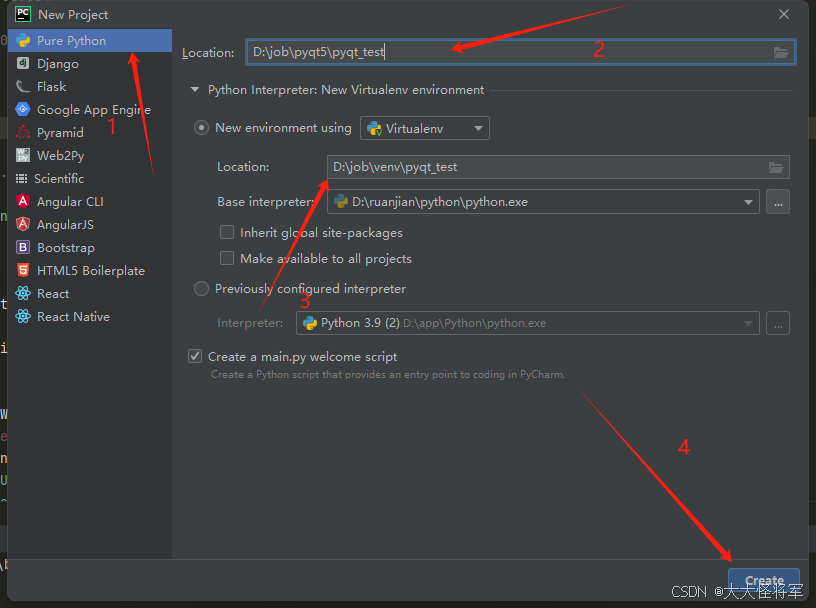Select Pyramid project type
Screen dimensions: 816x608
[90, 132]
